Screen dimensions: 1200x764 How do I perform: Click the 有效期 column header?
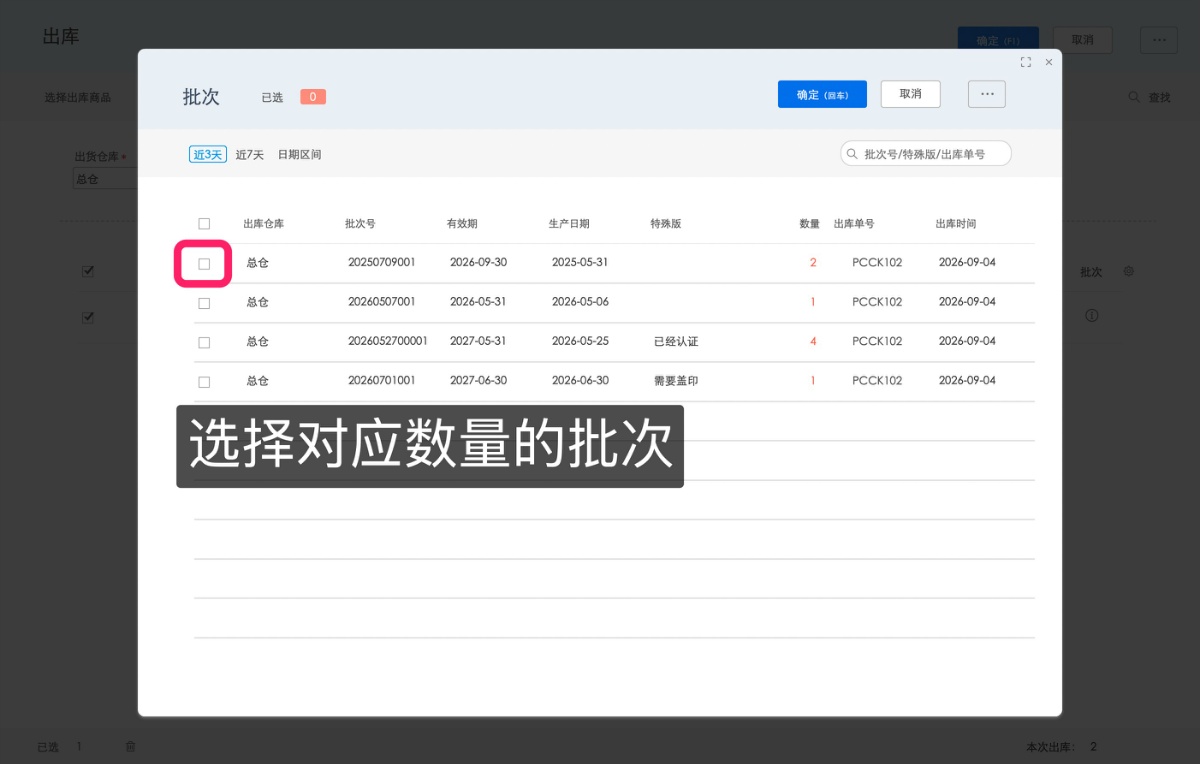click(x=462, y=224)
